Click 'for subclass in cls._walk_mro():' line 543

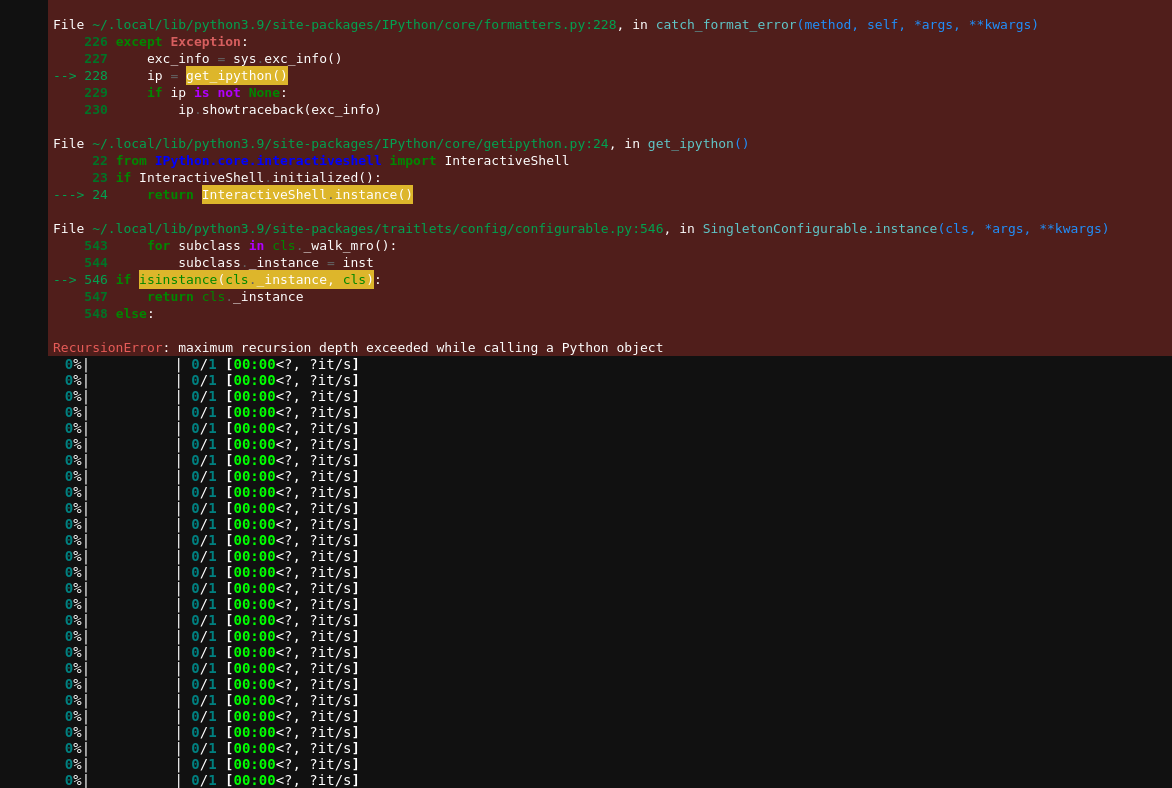point(272,246)
